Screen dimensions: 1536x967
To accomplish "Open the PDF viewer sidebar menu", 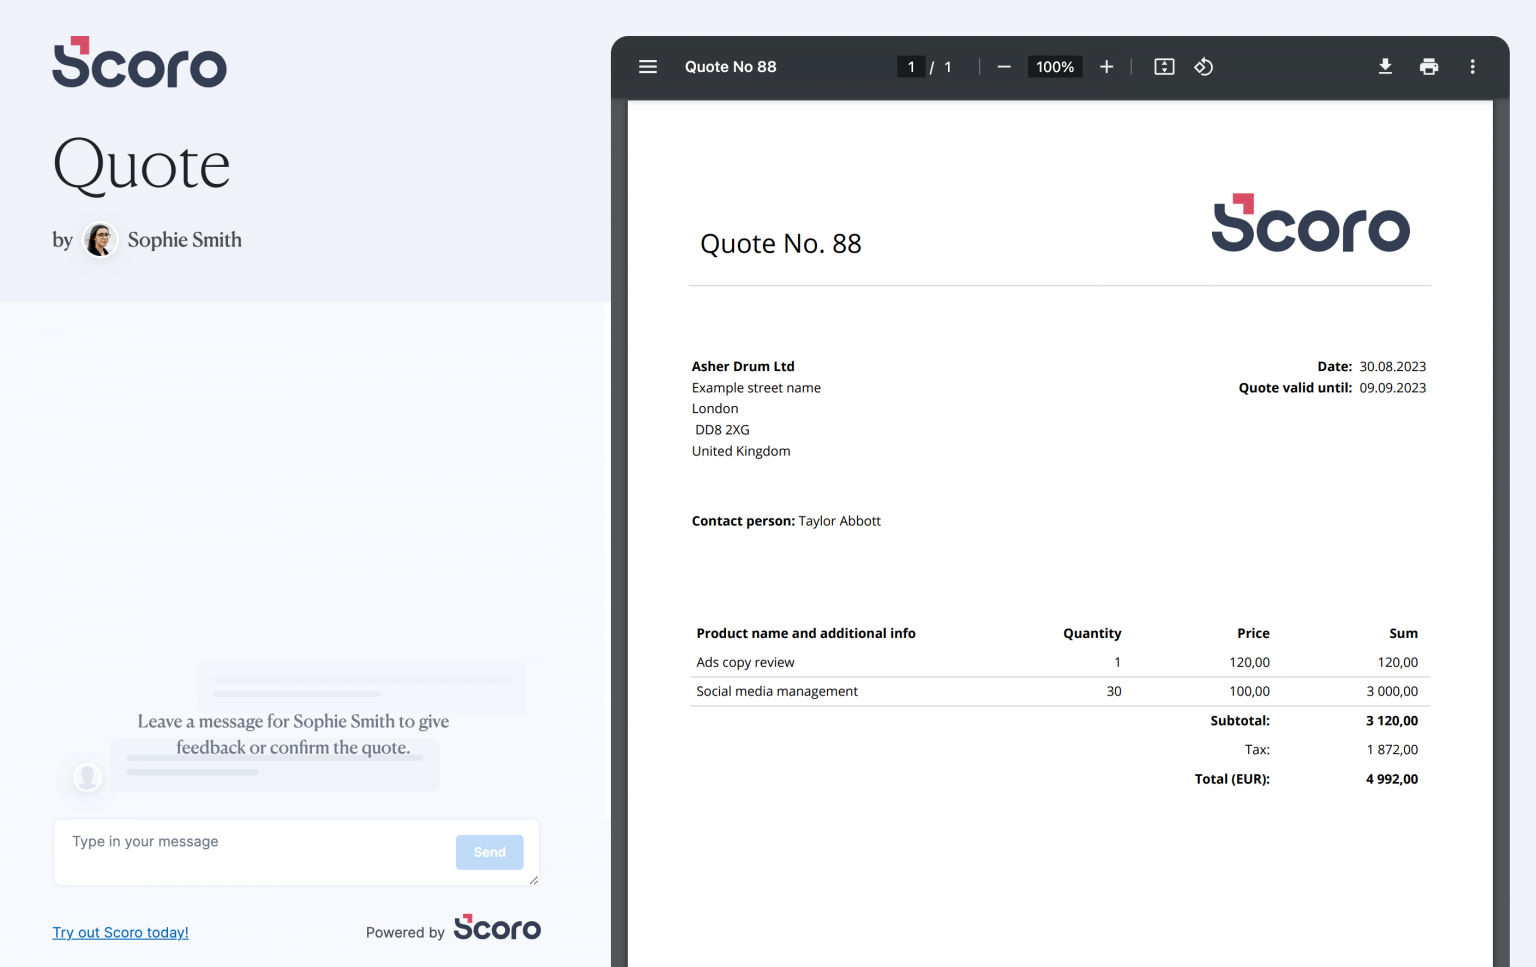I will (x=648, y=66).
